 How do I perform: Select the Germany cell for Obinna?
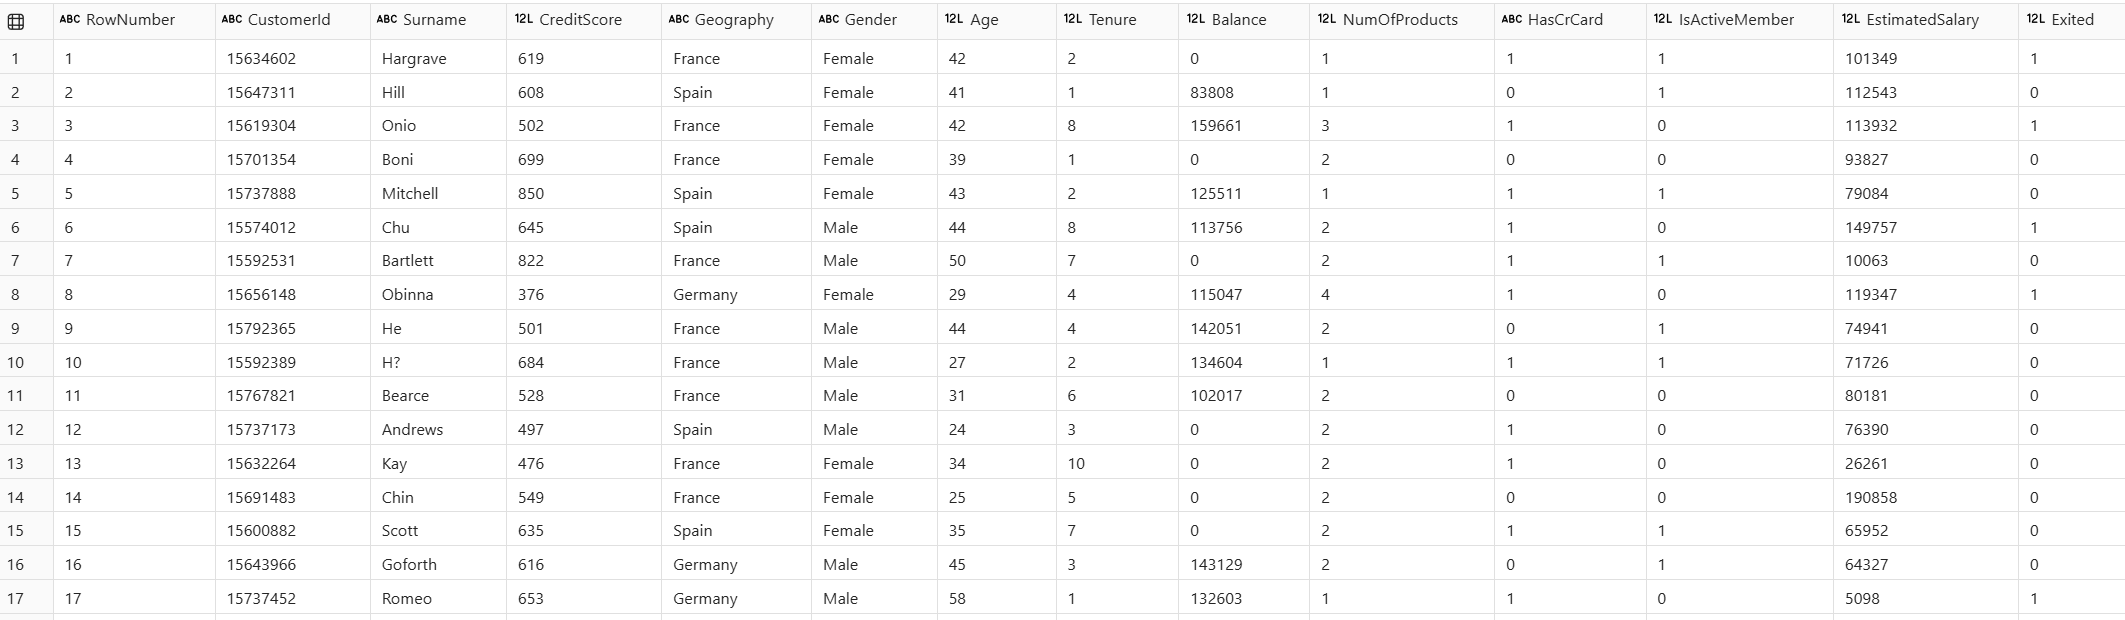(x=708, y=294)
